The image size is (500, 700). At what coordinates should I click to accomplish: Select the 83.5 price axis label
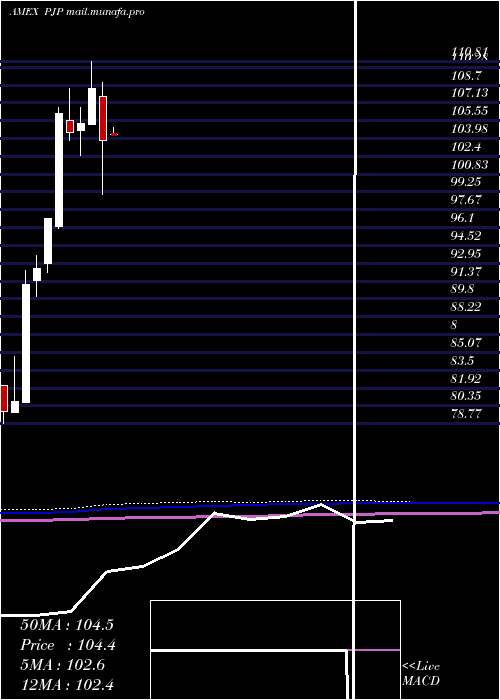tap(462, 361)
